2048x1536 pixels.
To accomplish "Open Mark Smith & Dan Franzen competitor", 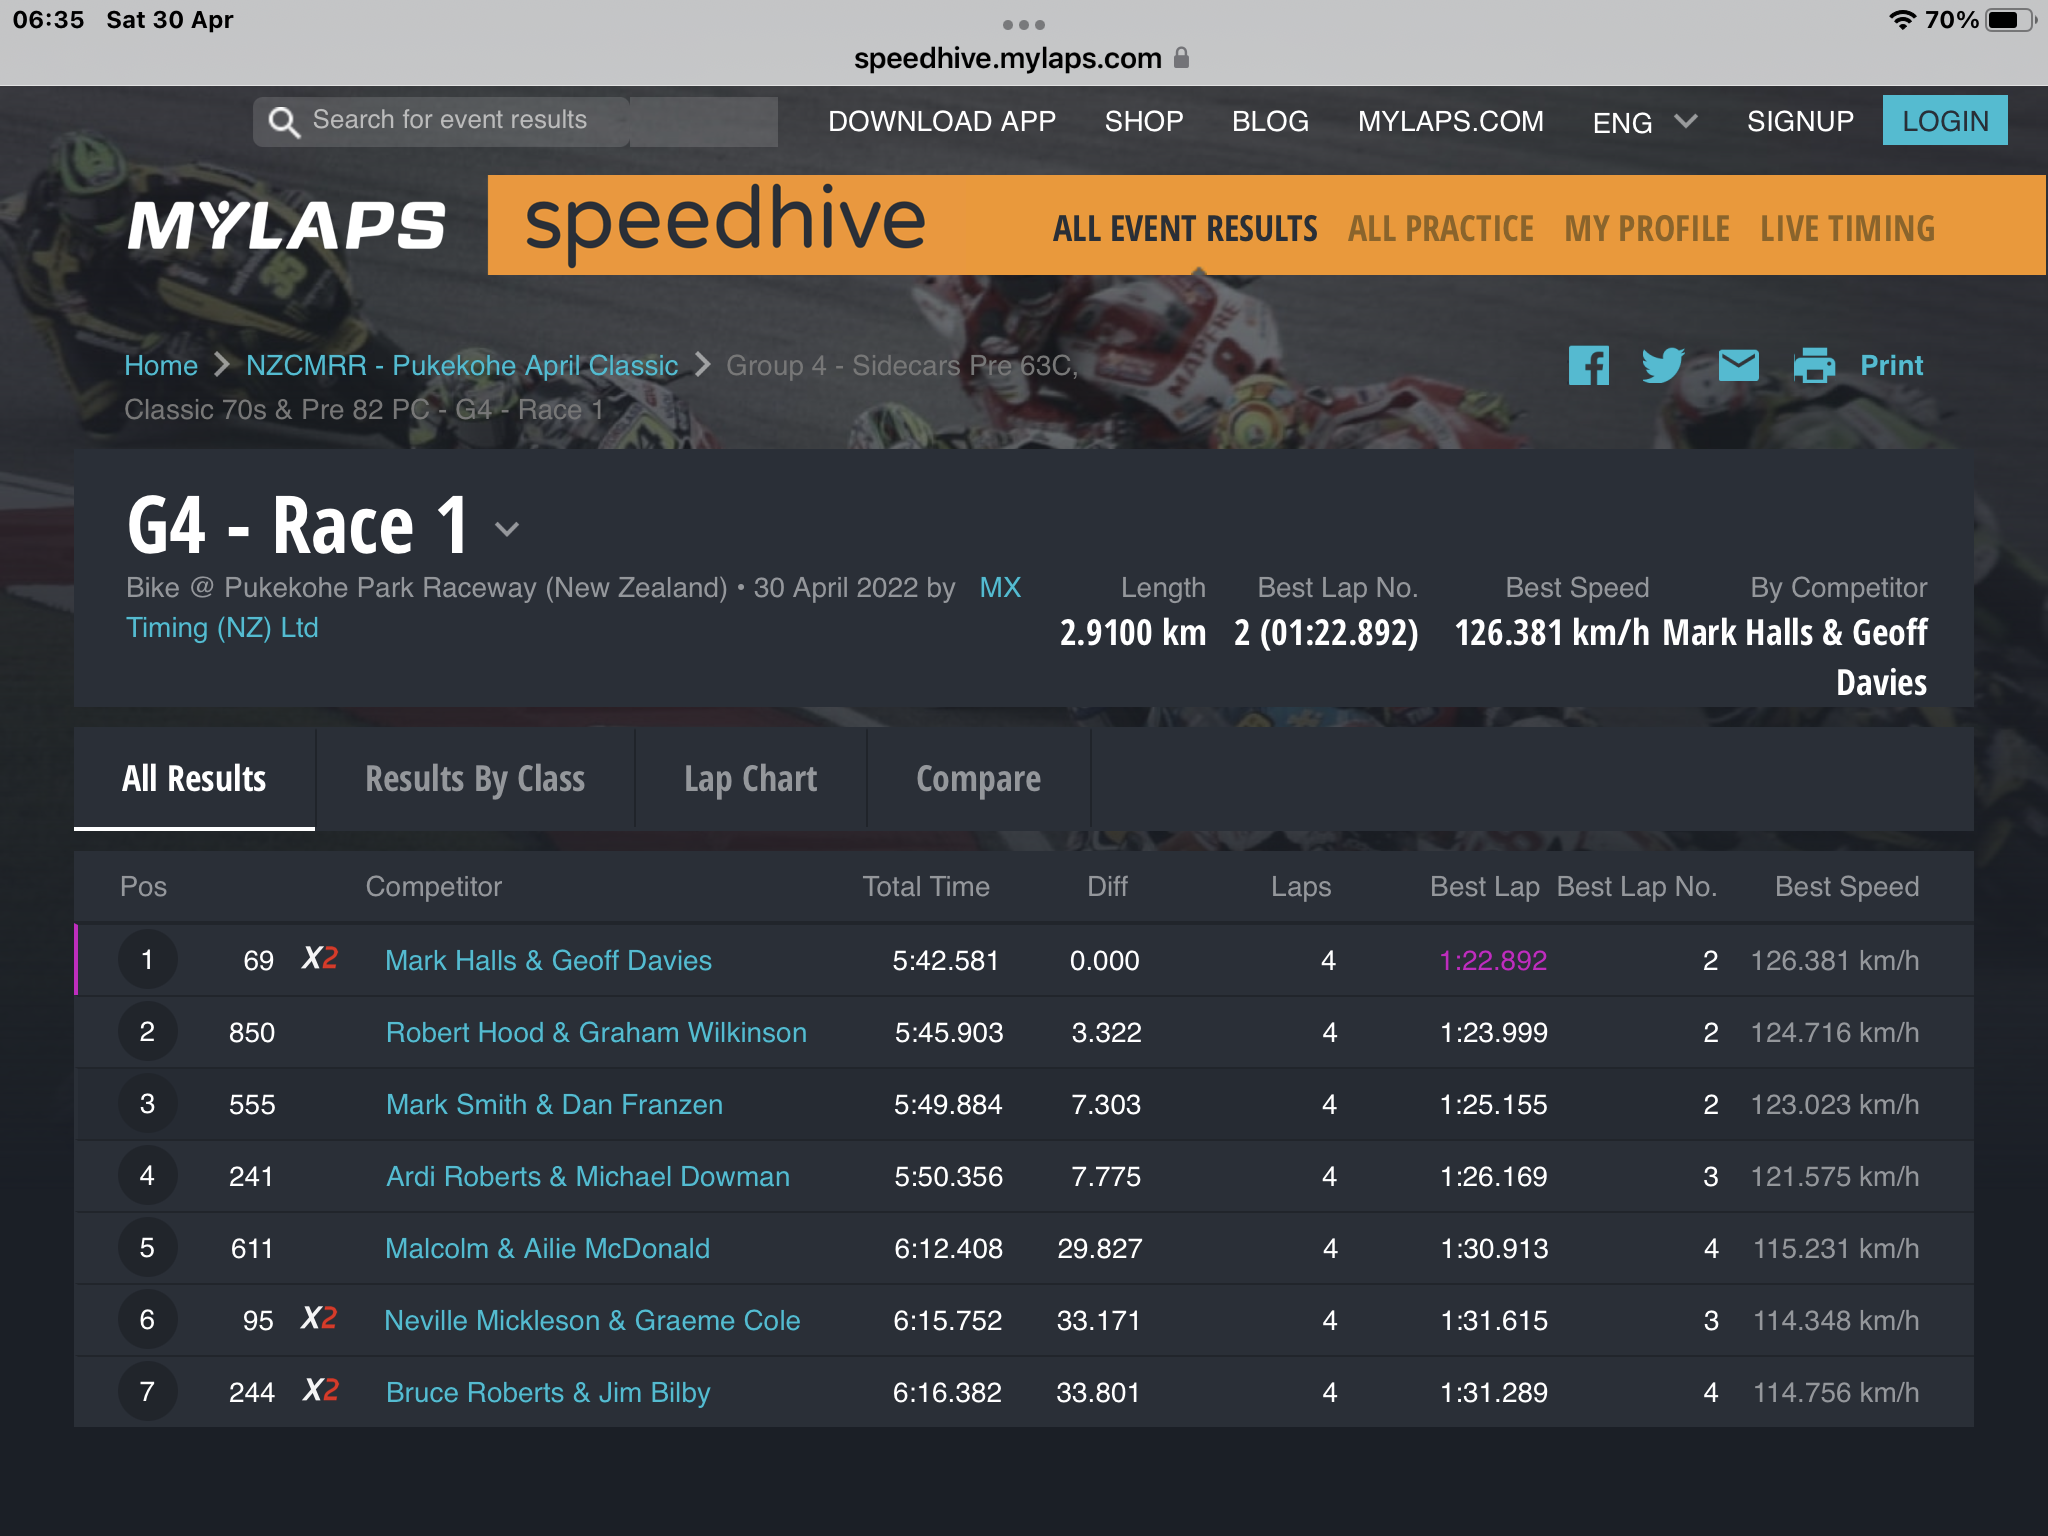I will [554, 1104].
